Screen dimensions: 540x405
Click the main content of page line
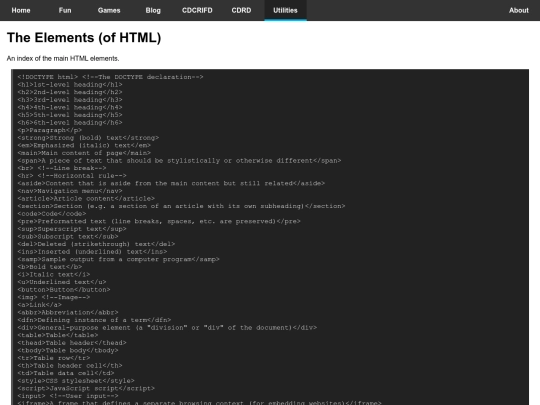84,153
